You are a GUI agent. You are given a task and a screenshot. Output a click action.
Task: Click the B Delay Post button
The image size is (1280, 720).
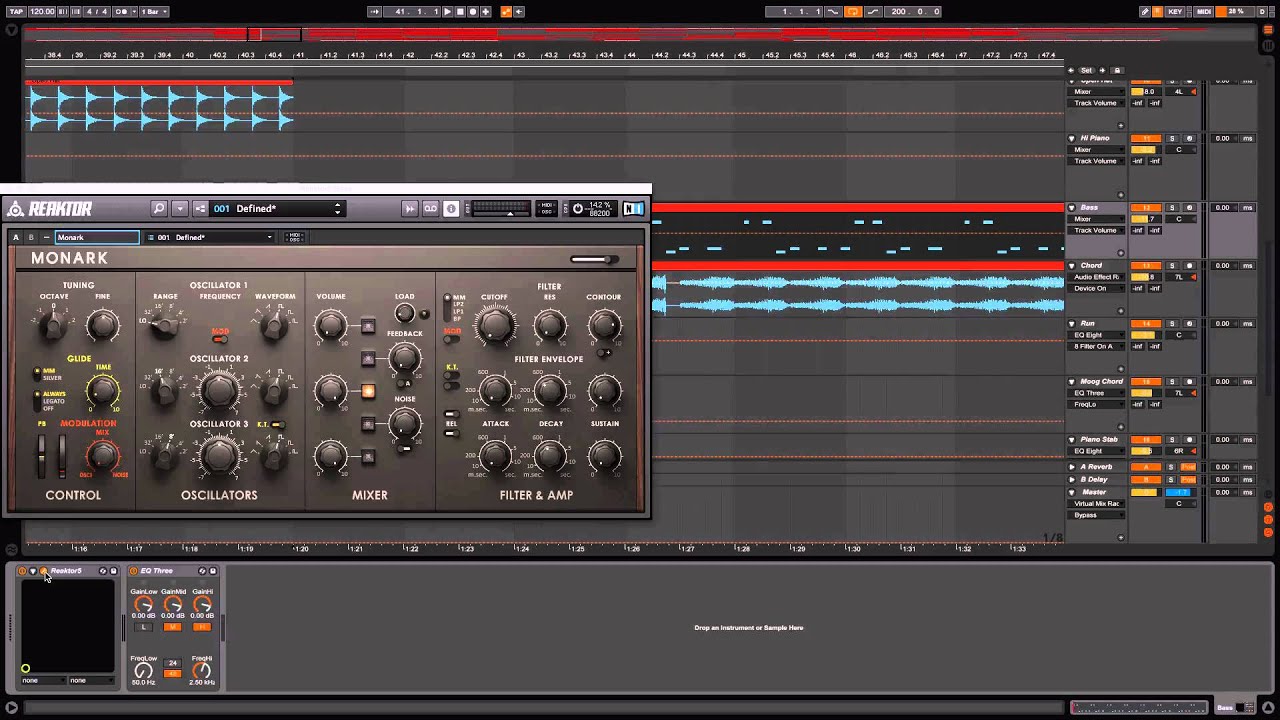point(1188,479)
